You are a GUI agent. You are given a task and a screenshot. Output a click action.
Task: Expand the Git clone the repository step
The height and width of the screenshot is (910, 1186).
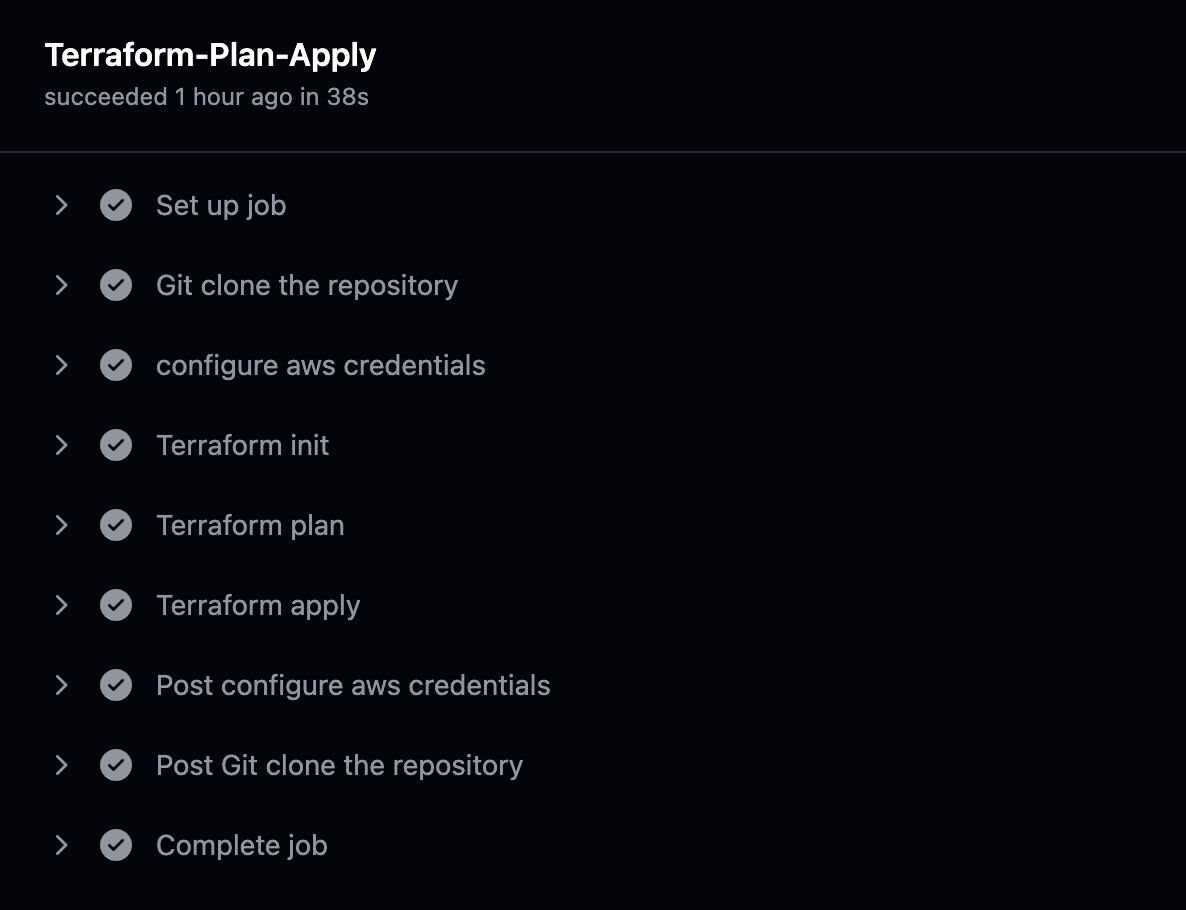click(x=61, y=285)
